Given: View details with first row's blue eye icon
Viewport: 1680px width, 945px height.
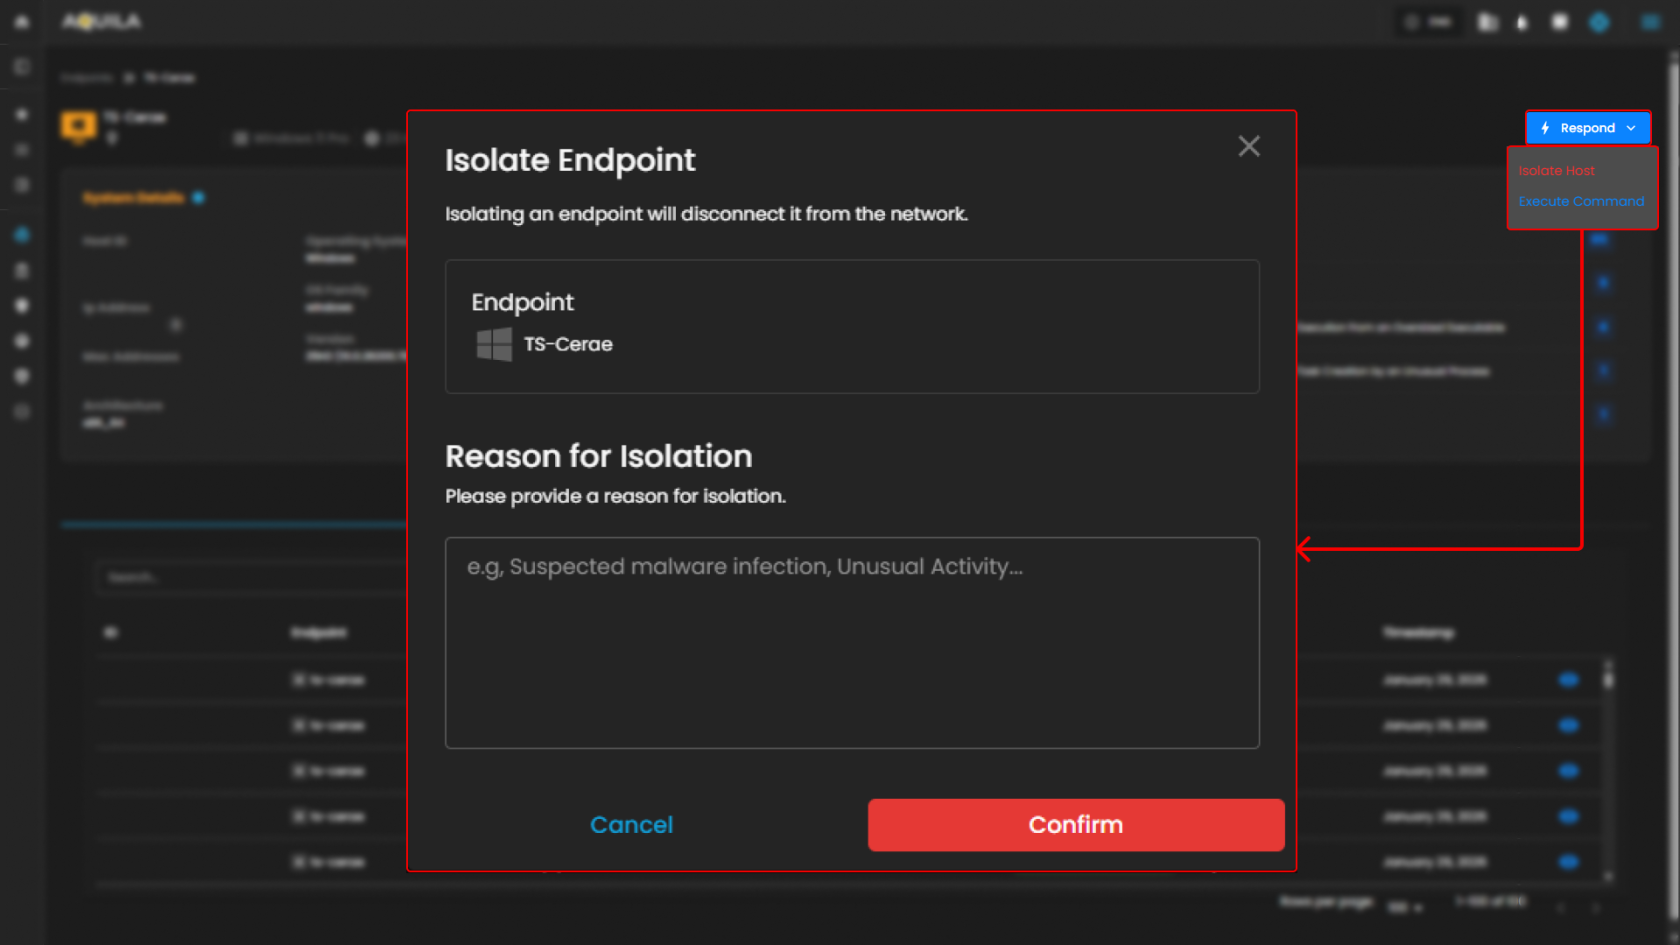Looking at the screenshot, I should click(x=1568, y=680).
